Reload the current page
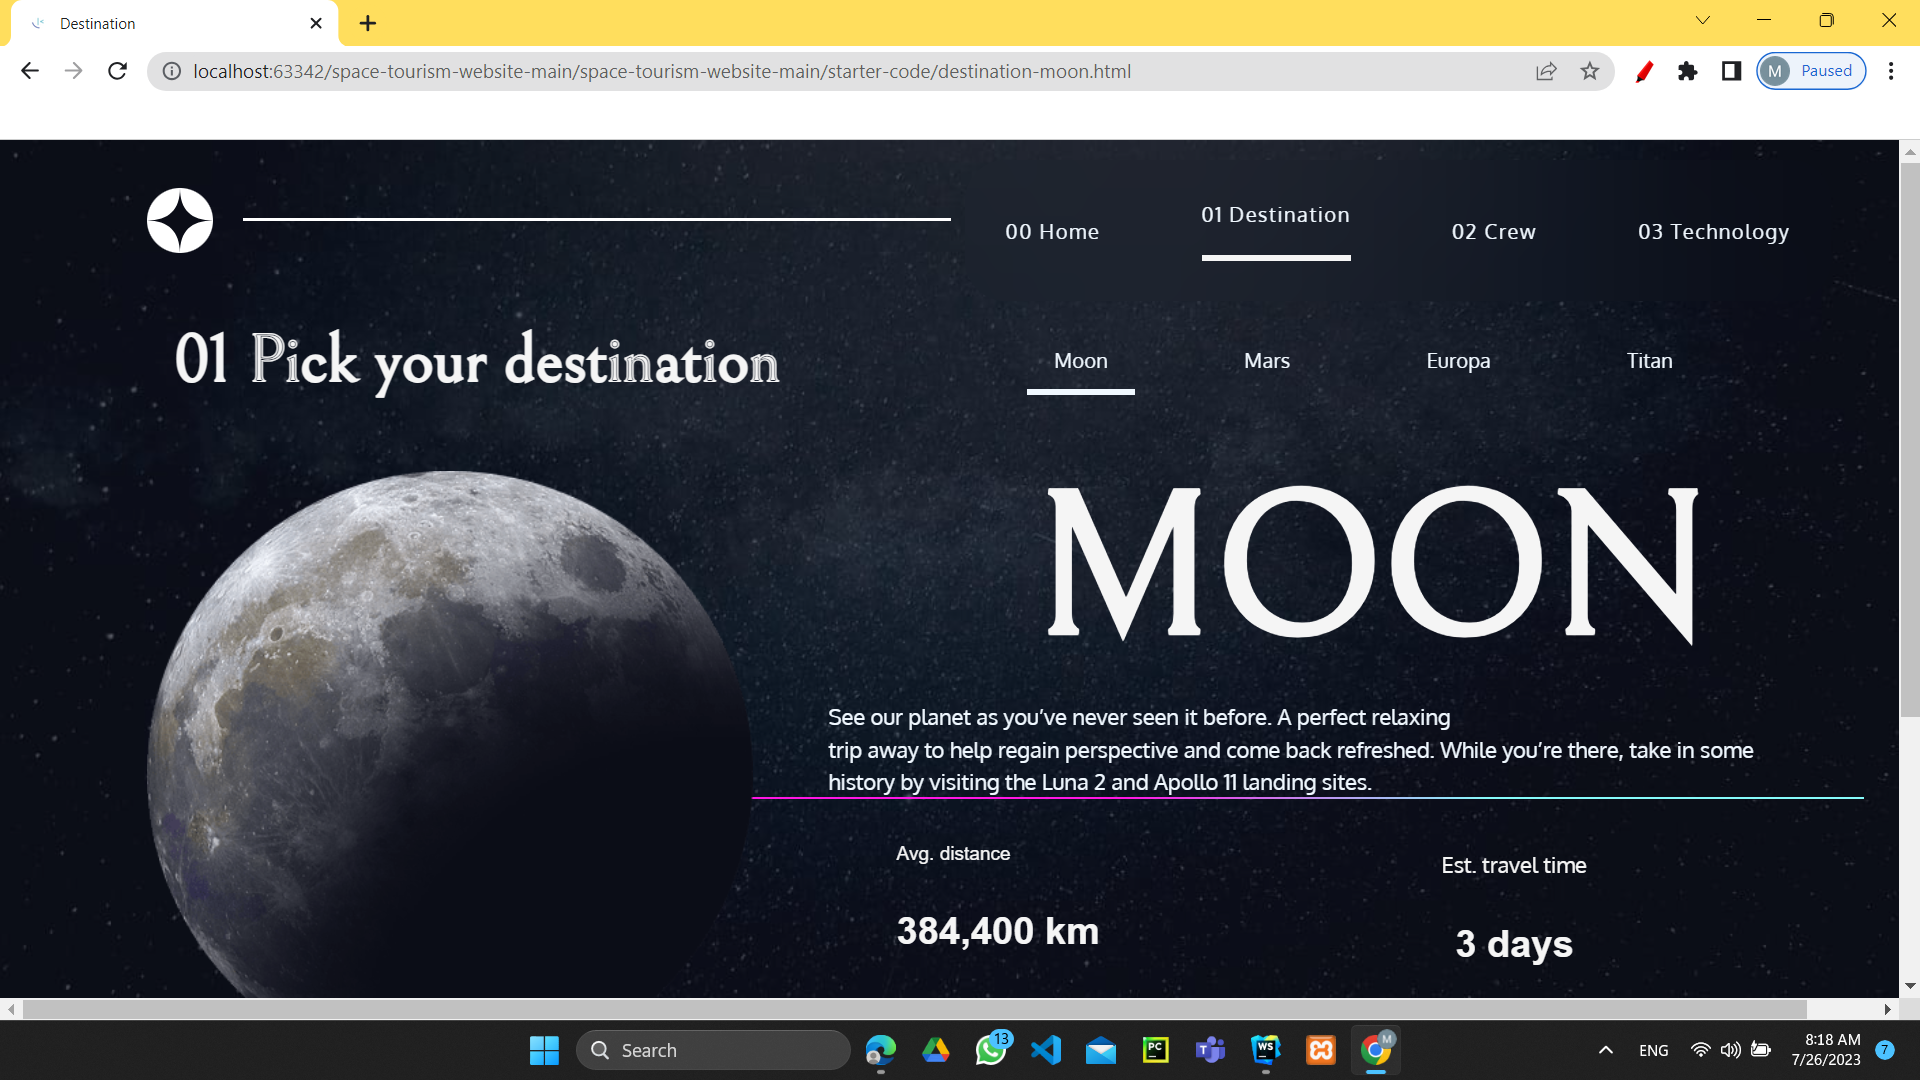Image resolution: width=1920 pixels, height=1080 pixels. (117, 71)
